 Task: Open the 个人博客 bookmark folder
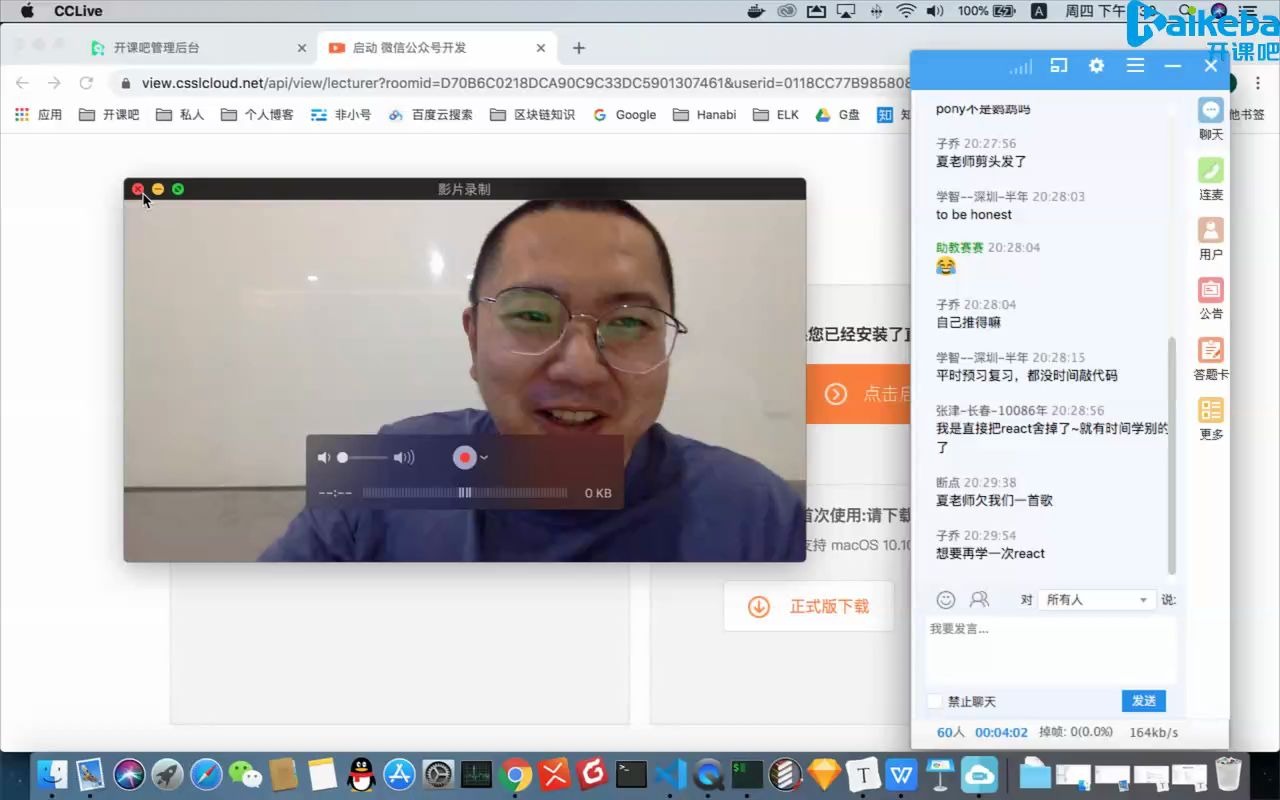(x=257, y=115)
